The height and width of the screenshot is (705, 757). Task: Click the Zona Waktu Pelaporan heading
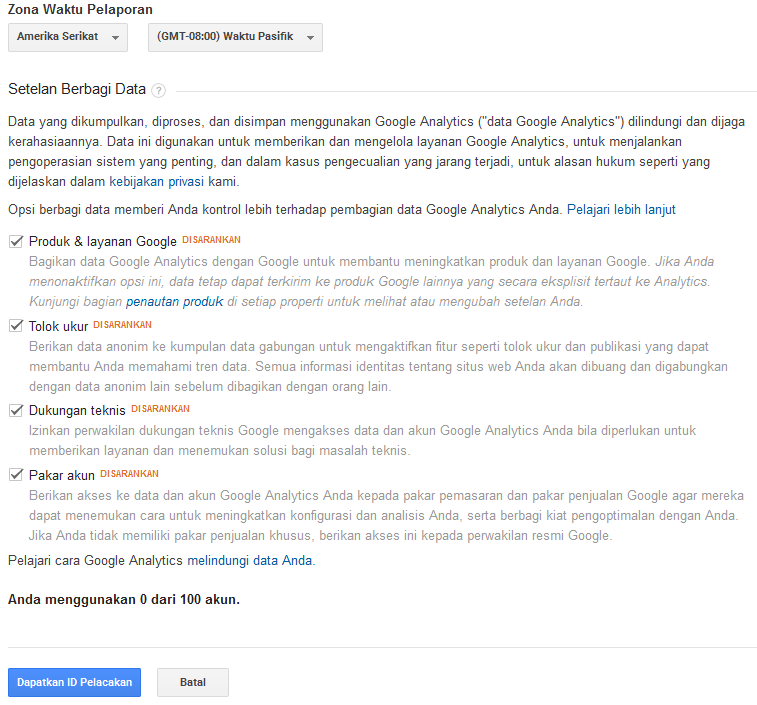point(80,9)
